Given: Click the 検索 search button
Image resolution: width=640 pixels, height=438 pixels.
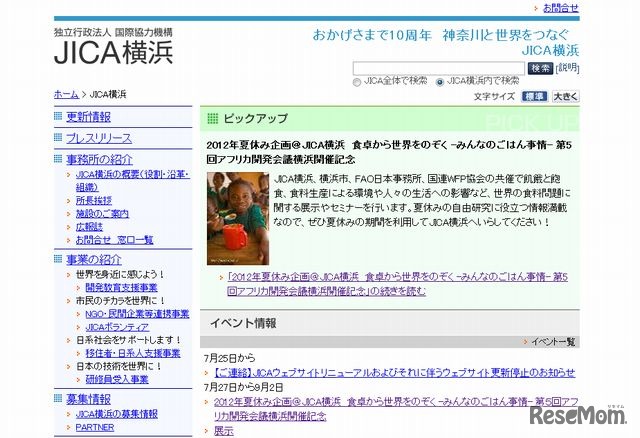Looking at the screenshot, I should (540, 68).
